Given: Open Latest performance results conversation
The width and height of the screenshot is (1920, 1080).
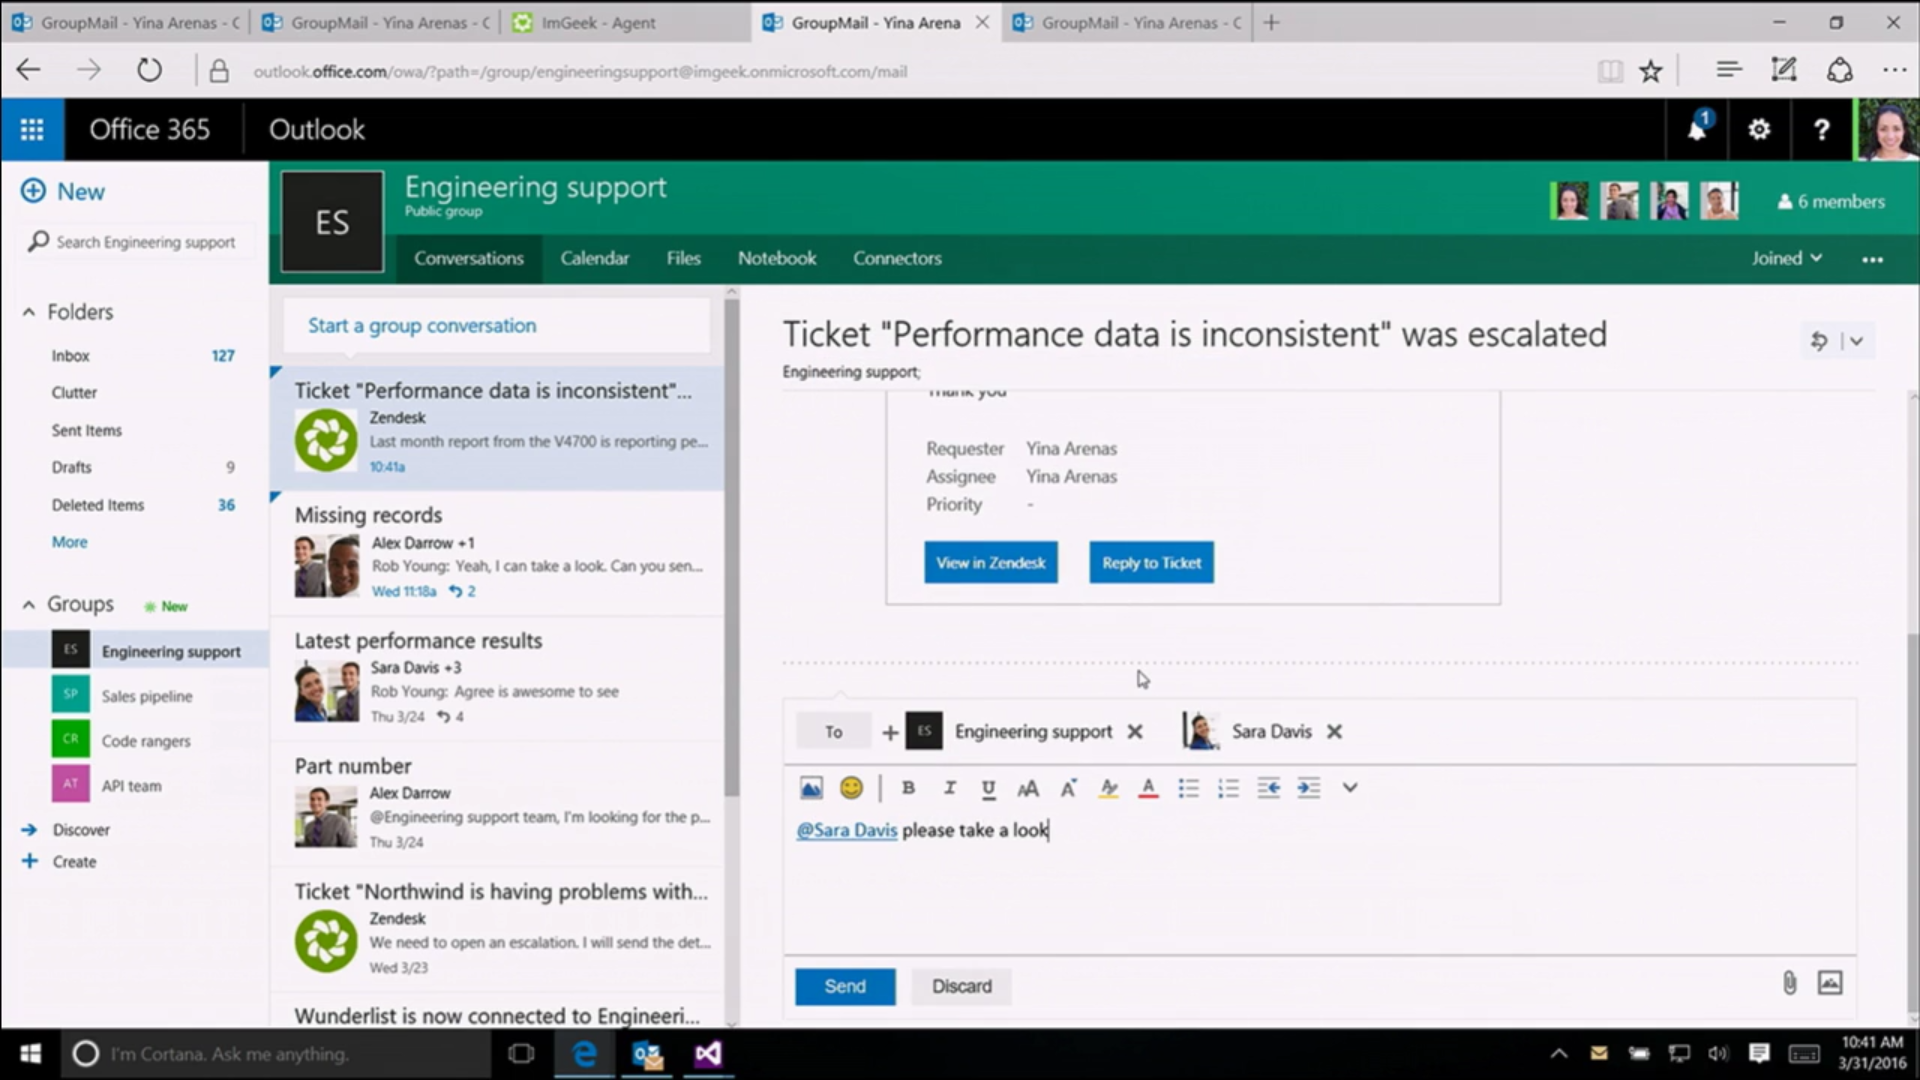Looking at the screenshot, I should (497, 679).
